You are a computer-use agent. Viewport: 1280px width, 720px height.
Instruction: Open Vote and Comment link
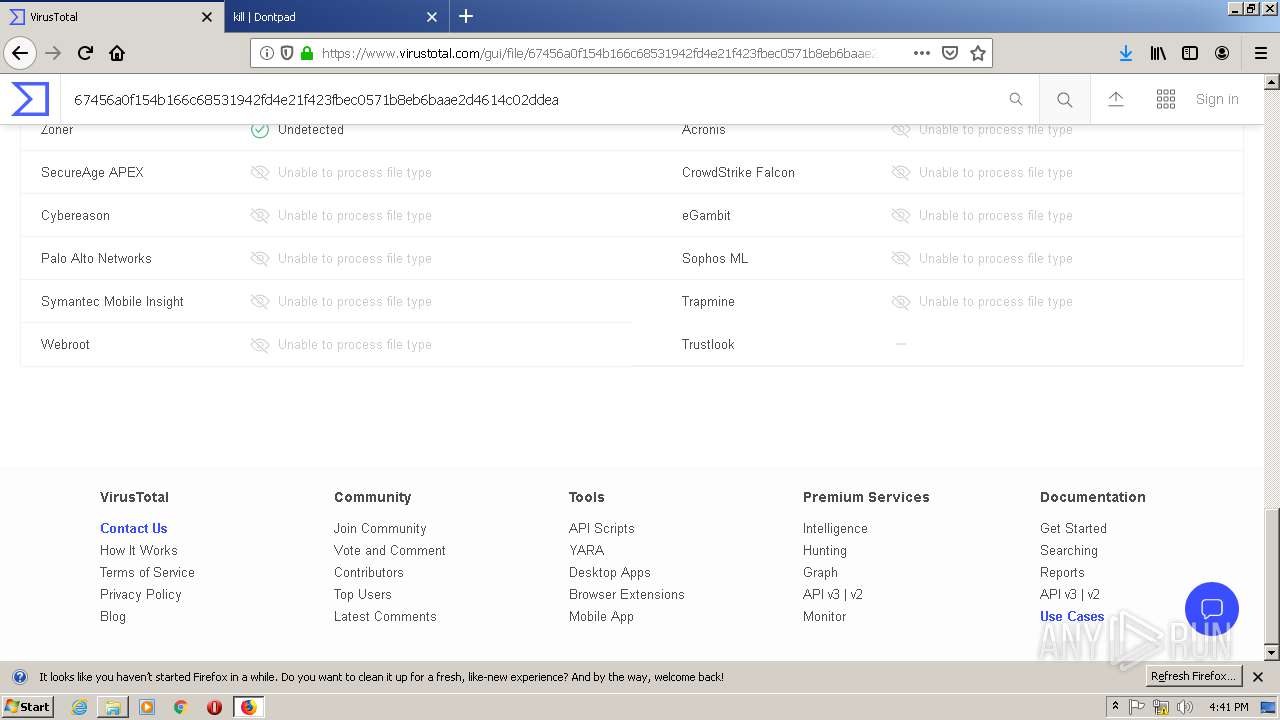[x=390, y=550]
